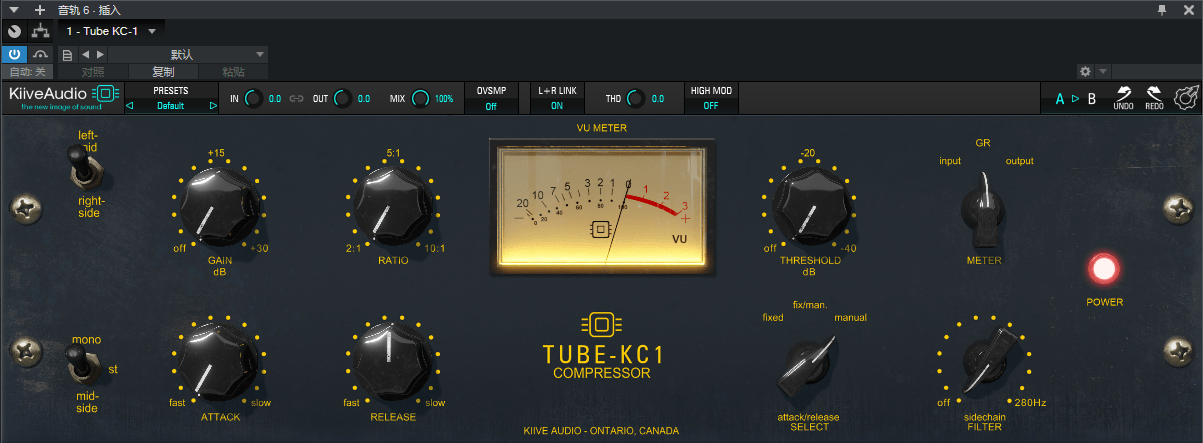Viewport: 1203px width, 443px height.
Task: Open the 默认 preset dropdown
Action: click(x=189, y=54)
